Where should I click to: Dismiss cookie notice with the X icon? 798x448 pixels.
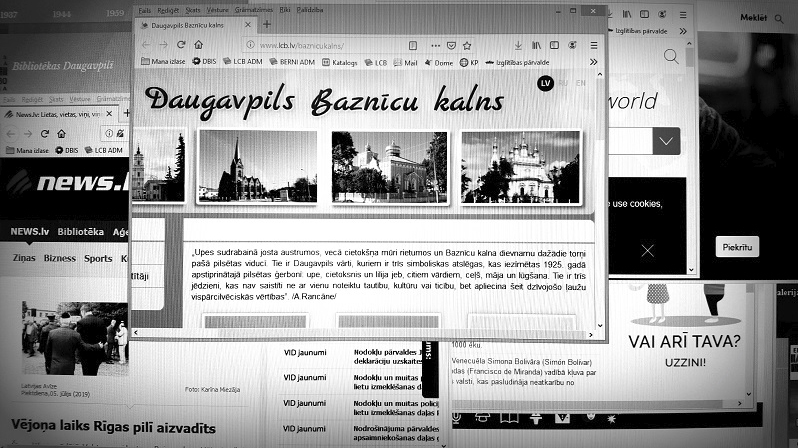647,250
